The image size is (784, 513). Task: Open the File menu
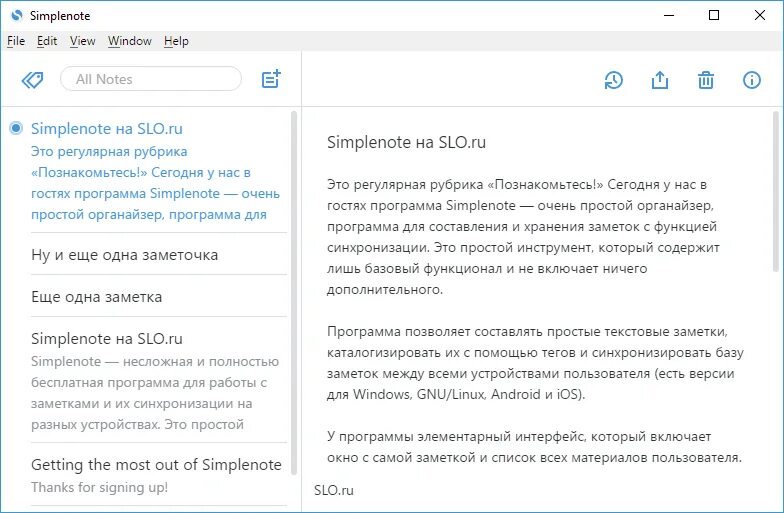[16, 41]
